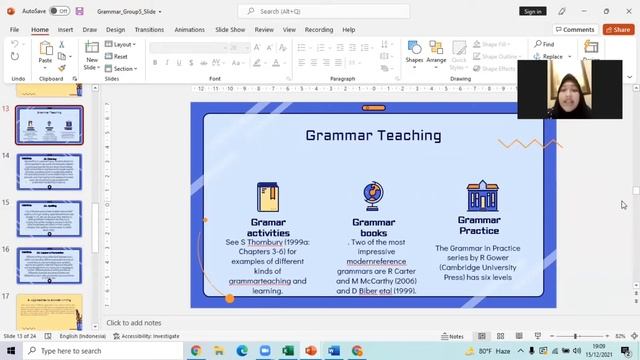Clear all formatting icon
The width and height of the screenshot is (640, 360).
[x=282, y=48]
